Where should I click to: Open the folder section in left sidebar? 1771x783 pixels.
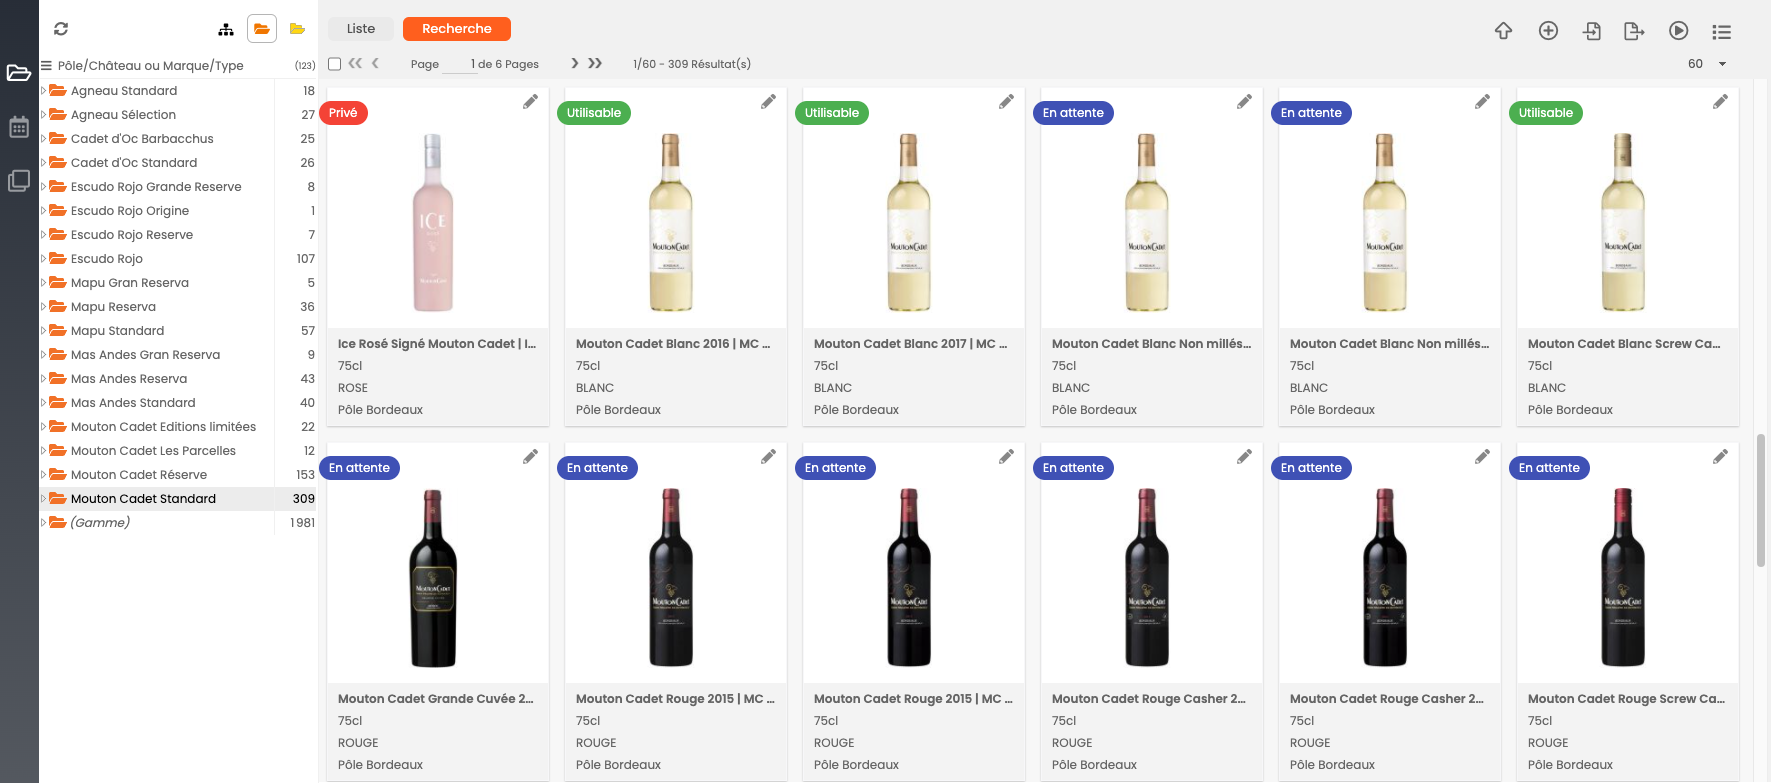point(19,73)
